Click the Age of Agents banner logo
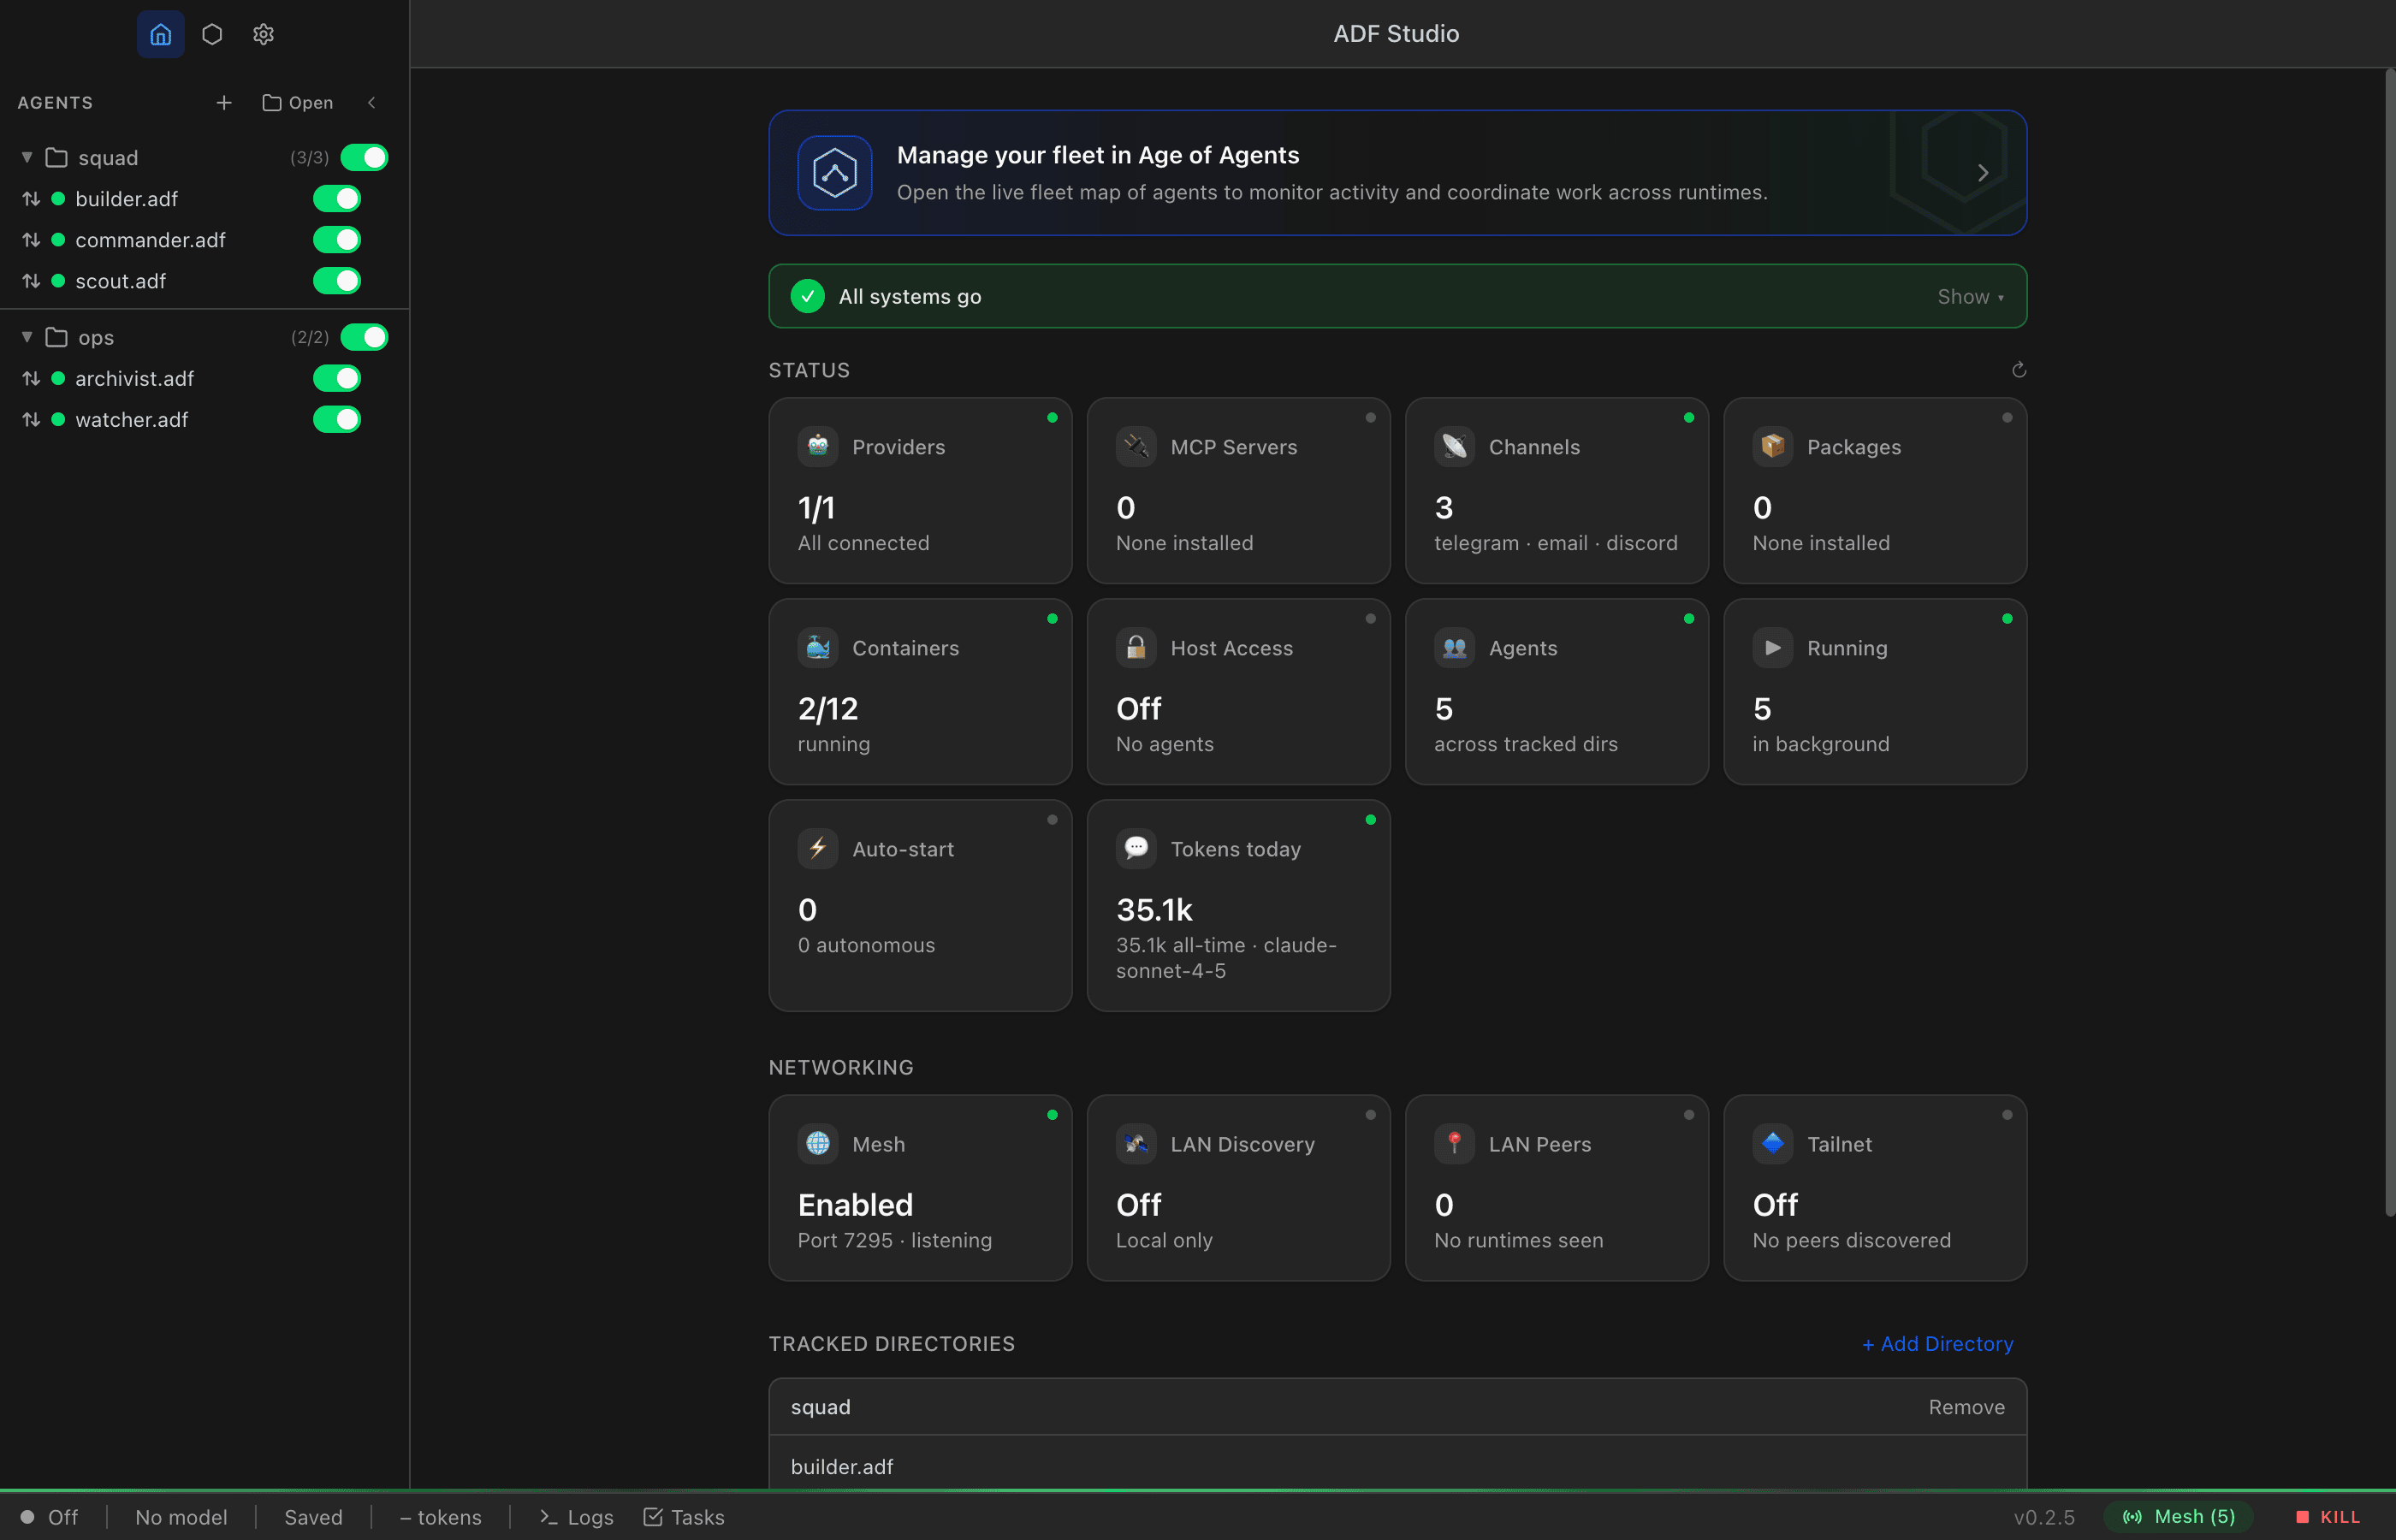2396x1540 pixels. point(834,173)
